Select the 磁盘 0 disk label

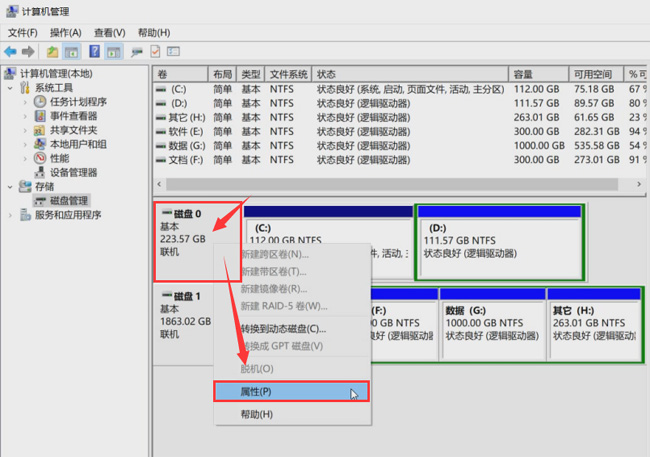pyautogui.click(x=187, y=214)
